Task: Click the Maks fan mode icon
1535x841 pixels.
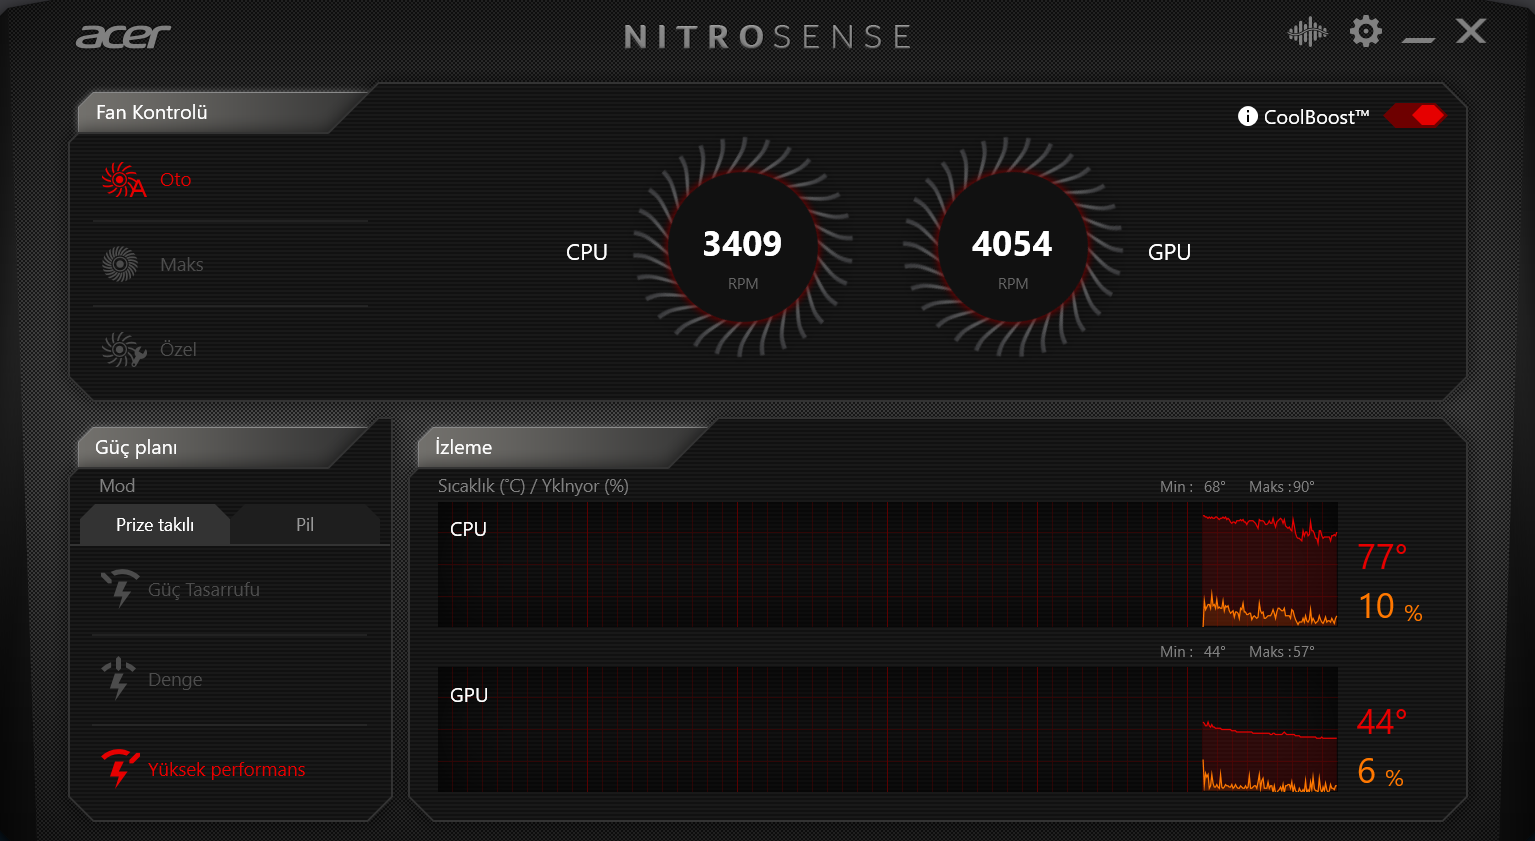Action: pyautogui.click(x=120, y=264)
